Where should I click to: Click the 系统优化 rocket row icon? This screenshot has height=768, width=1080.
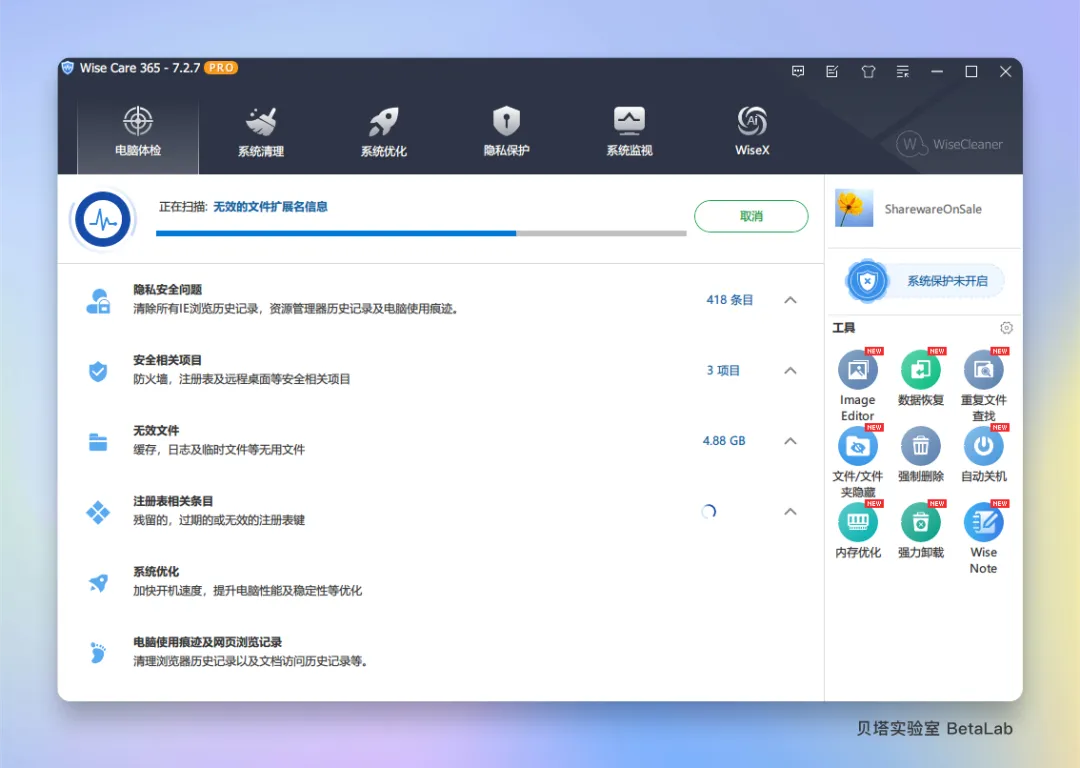coord(98,583)
